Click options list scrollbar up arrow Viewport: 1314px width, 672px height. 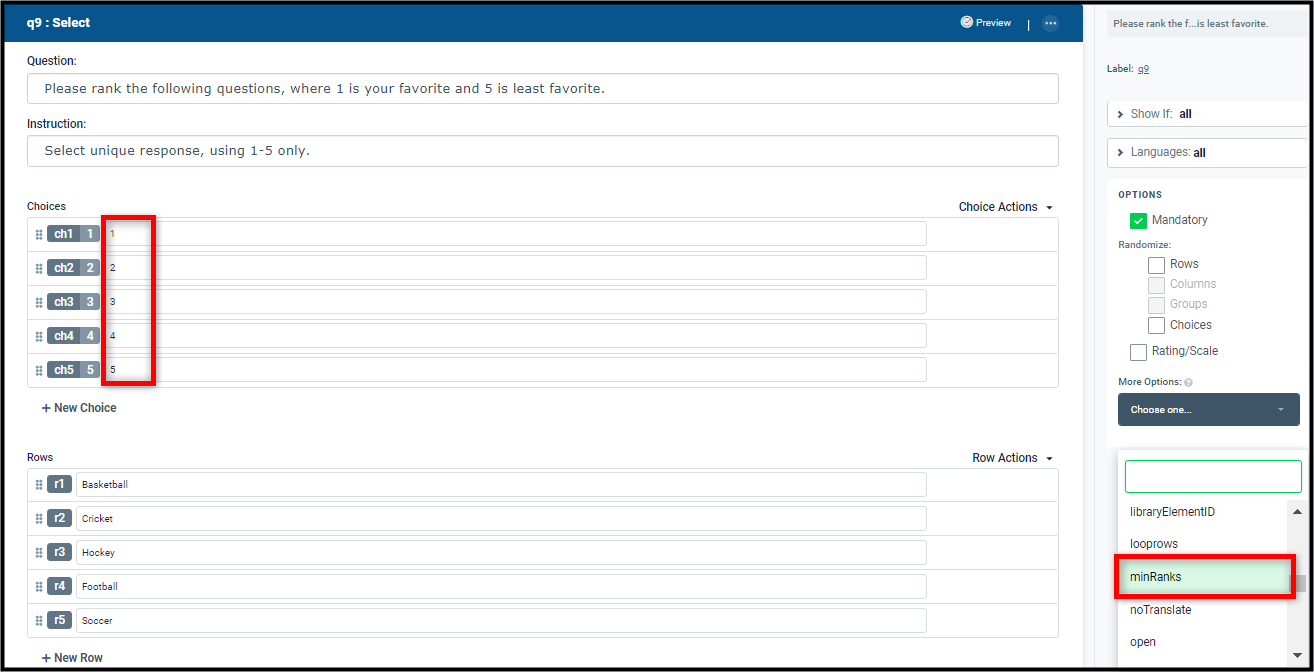pos(1297,512)
